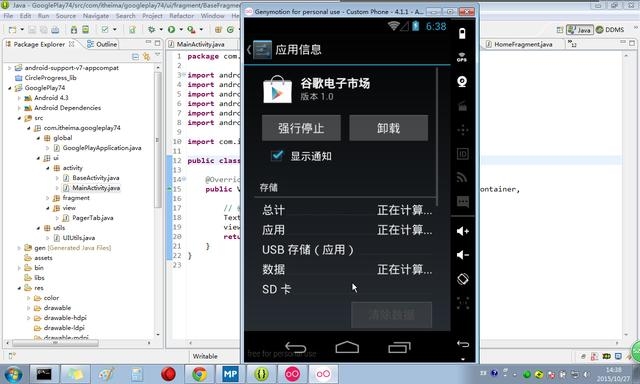The image size is (640, 384).
Task: Open the command prompt taskbar icon
Action: pyautogui.click(x=44, y=374)
